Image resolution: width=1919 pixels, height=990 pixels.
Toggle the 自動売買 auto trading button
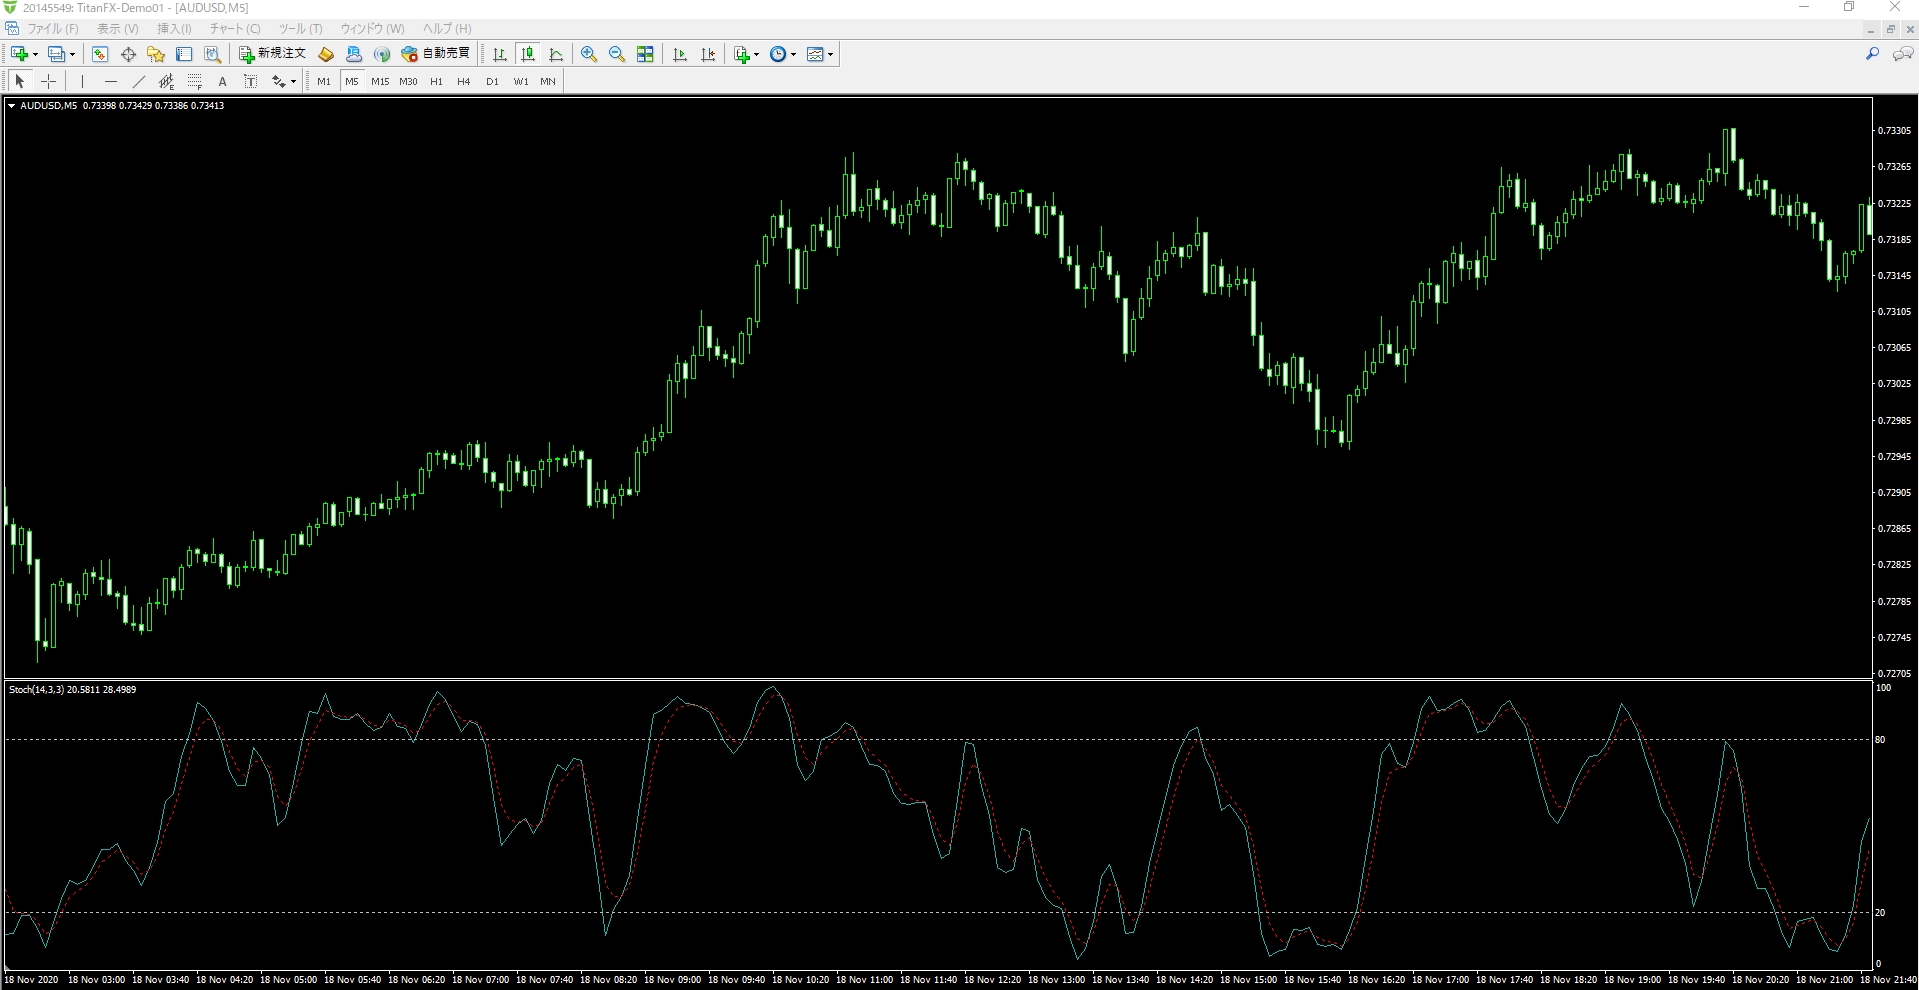[x=436, y=54]
